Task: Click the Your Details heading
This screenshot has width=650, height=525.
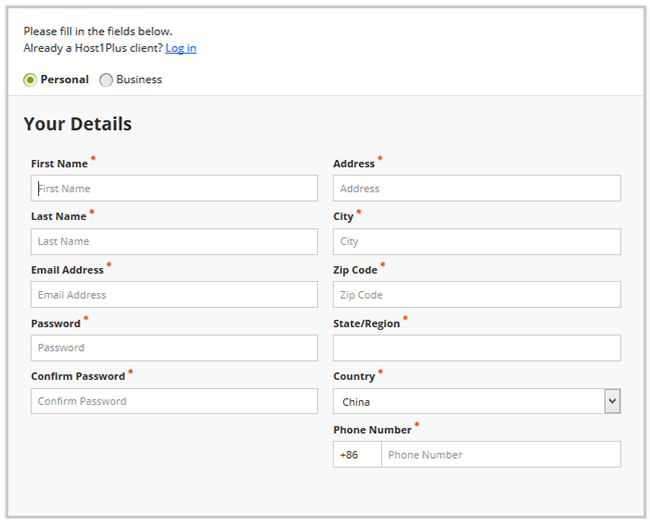Action: 78,124
